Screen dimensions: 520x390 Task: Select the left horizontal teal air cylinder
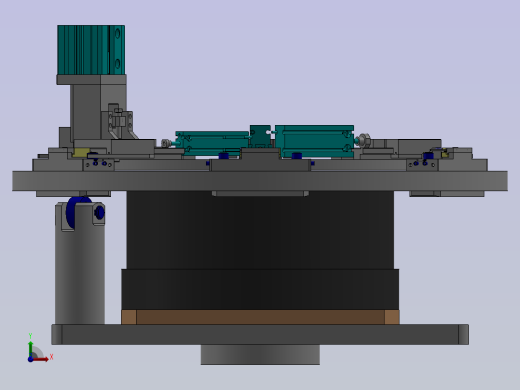point(212,143)
